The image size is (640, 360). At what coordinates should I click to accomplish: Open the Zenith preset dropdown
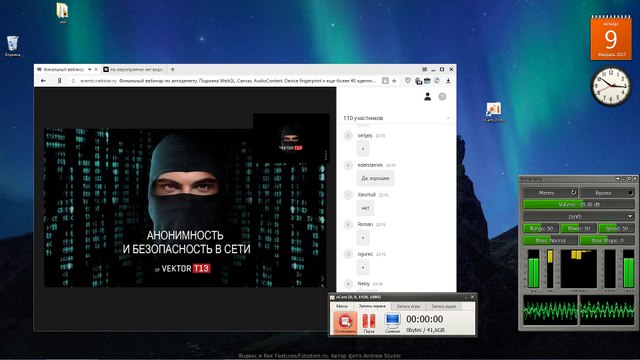coord(578,216)
